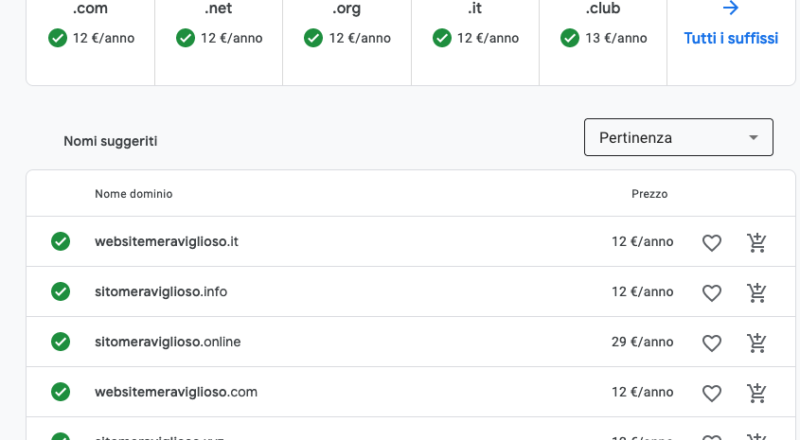Click the dropdown arrow in Pertinenza box
The width and height of the screenshot is (800, 440).
click(753, 137)
